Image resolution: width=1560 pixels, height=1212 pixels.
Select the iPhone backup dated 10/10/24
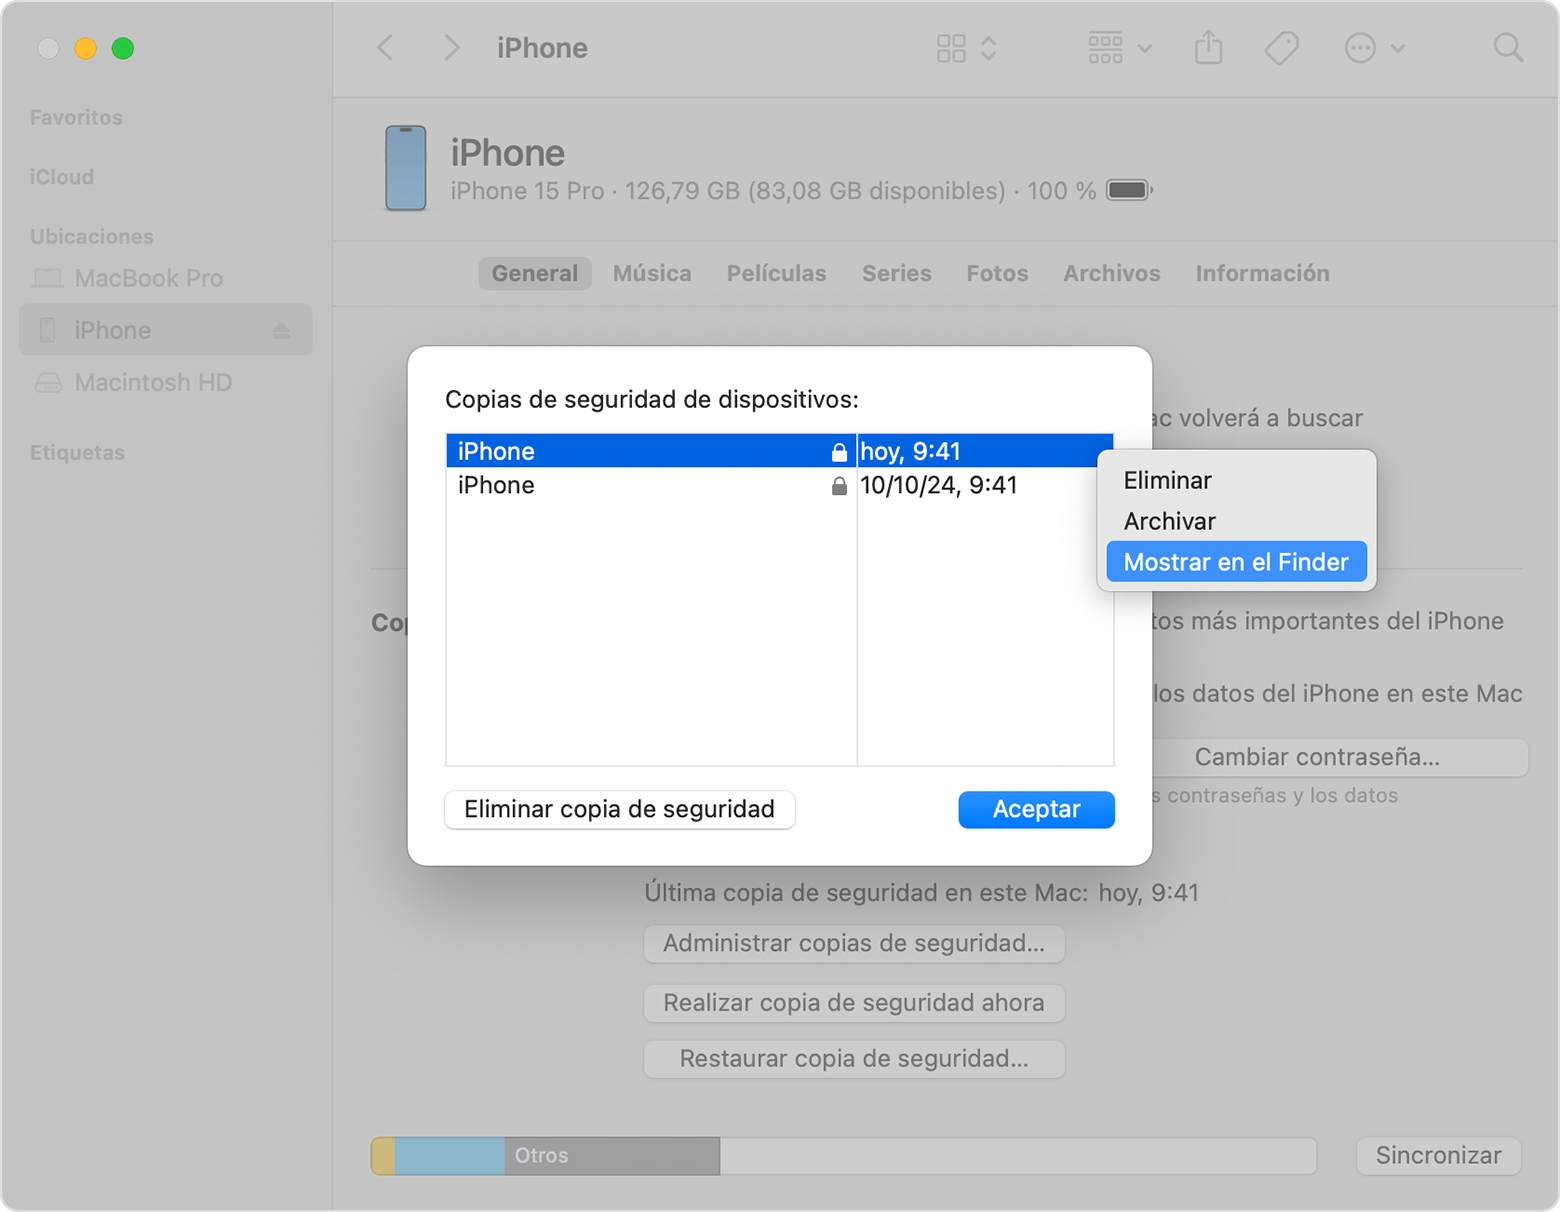pos(780,485)
